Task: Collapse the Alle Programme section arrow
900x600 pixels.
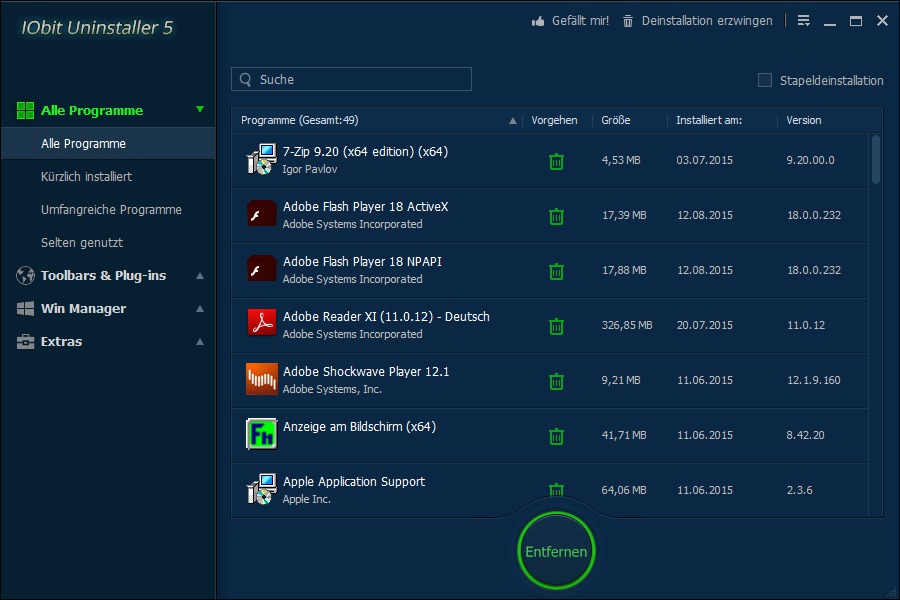Action: [200, 109]
